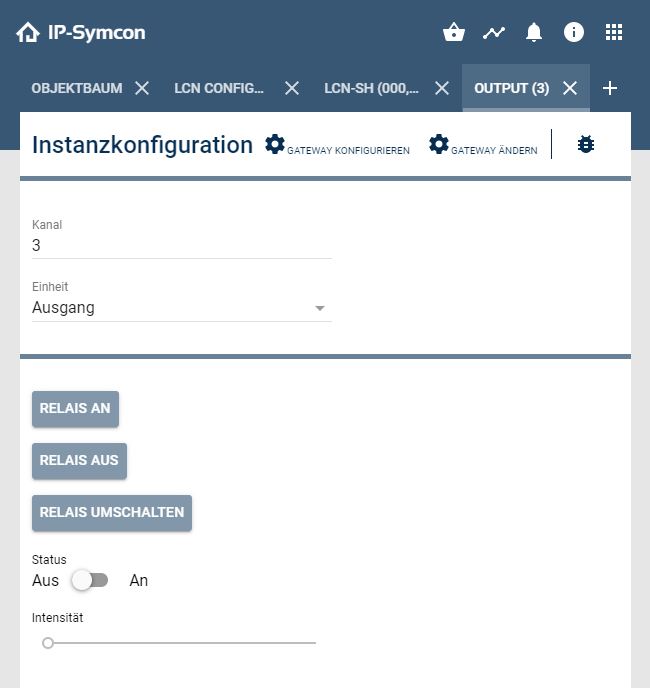Click the Gateway Ändern gear icon
This screenshot has width=650, height=688.
(439, 145)
